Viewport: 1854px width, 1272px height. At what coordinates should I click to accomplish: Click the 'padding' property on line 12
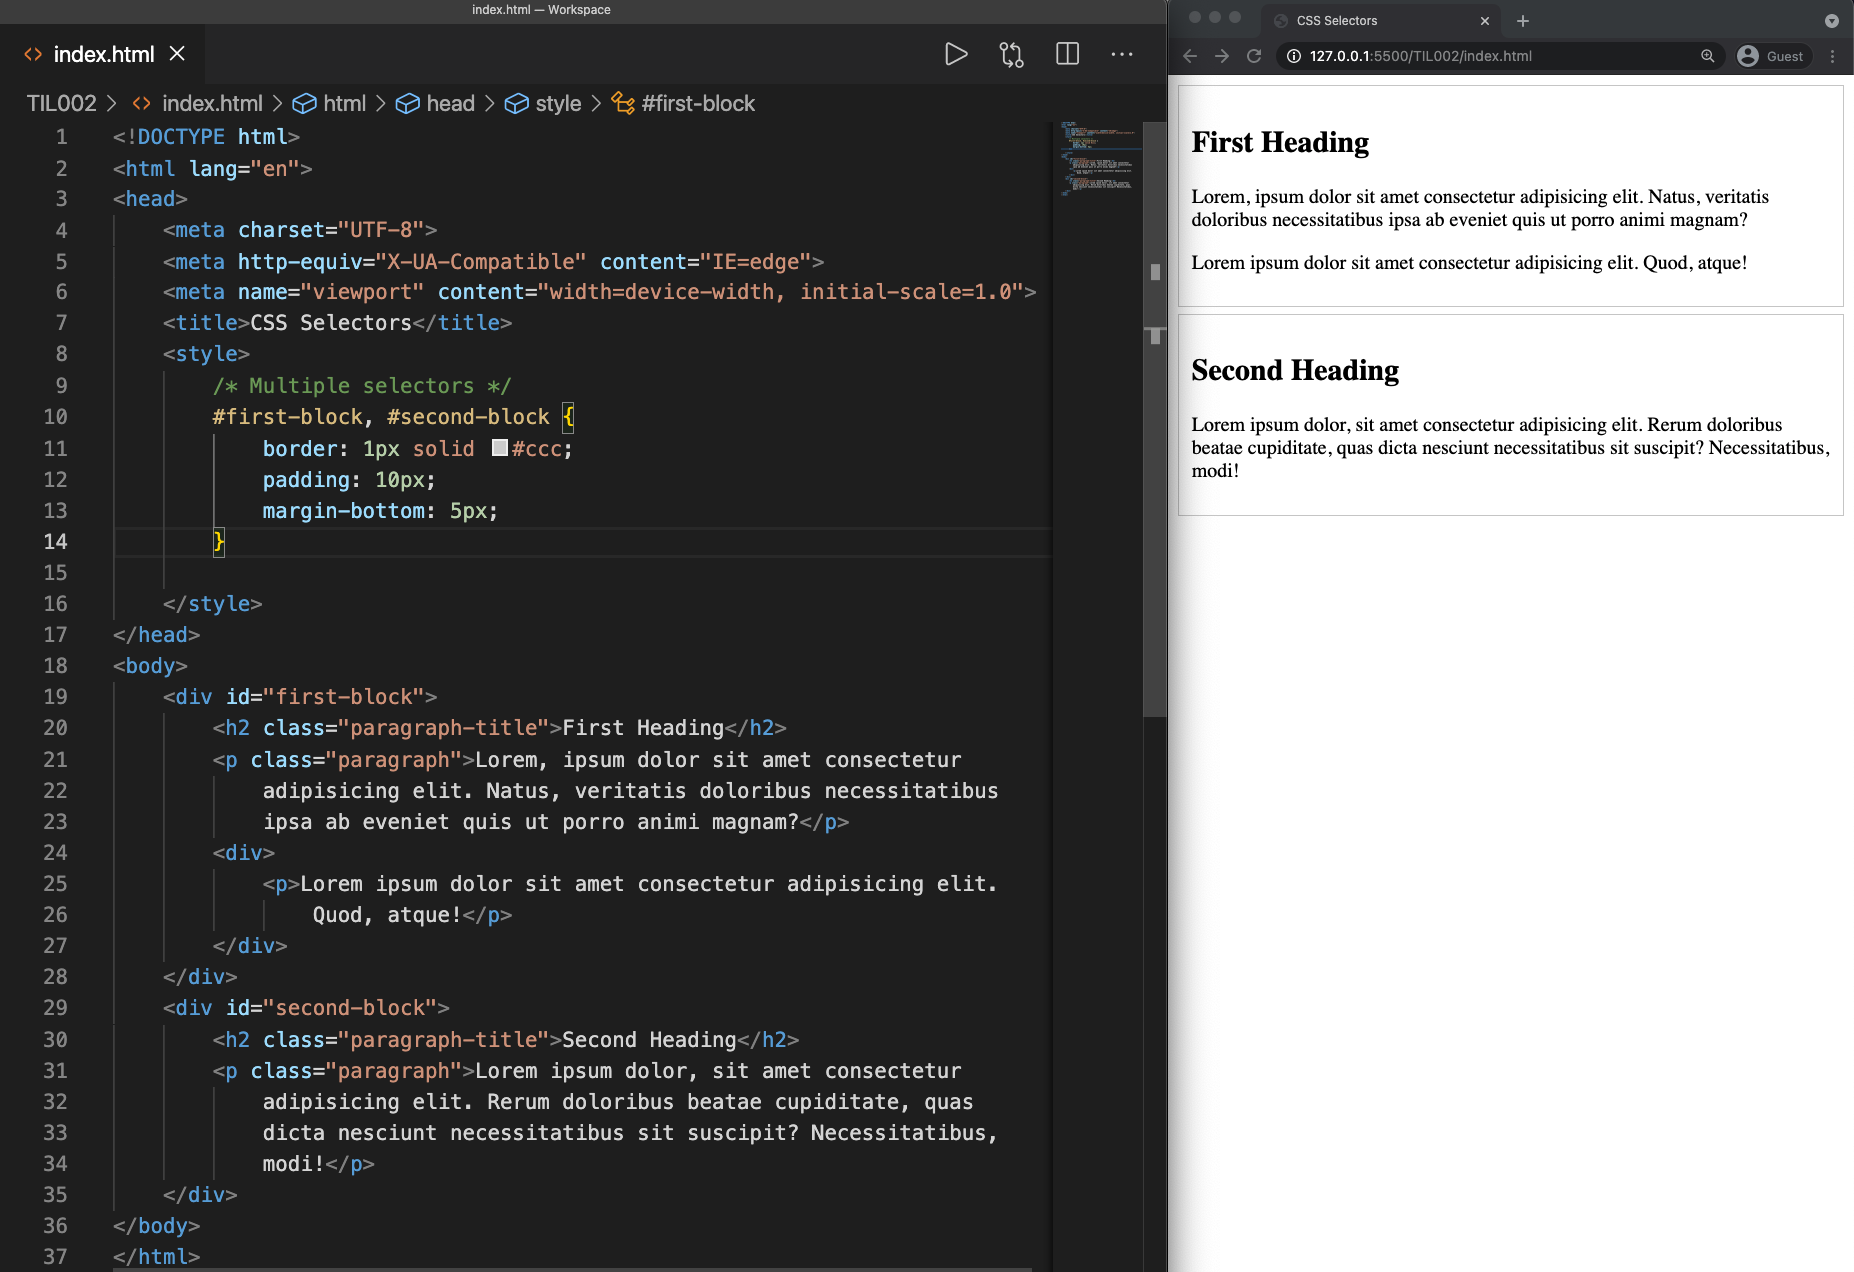[306, 480]
